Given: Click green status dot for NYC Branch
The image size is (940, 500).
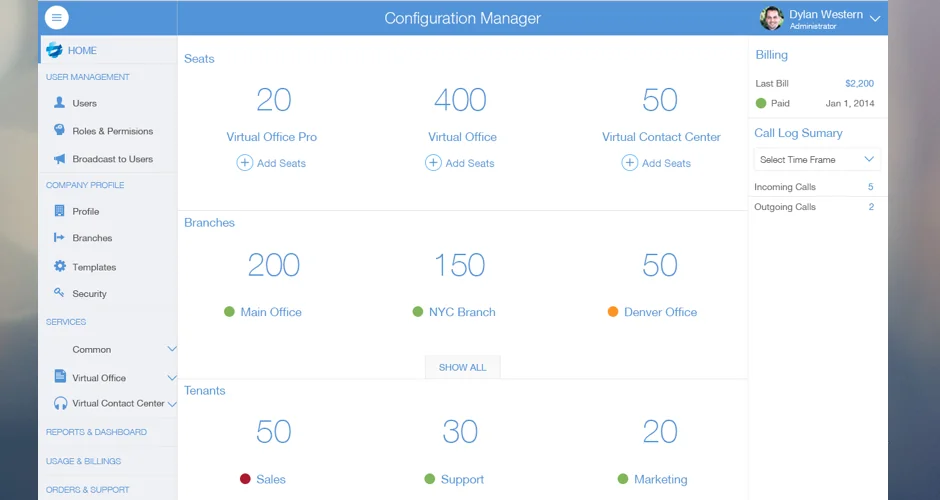Looking at the screenshot, I should [x=418, y=312].
